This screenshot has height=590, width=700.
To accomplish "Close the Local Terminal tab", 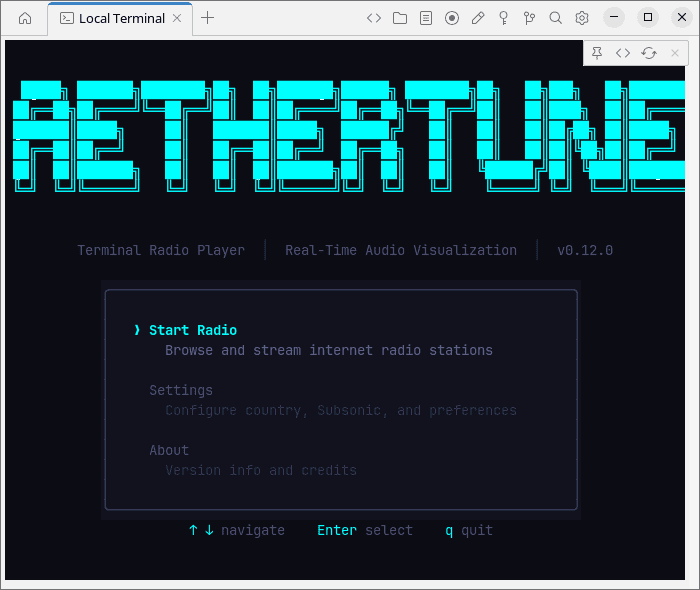I will 177,18.
